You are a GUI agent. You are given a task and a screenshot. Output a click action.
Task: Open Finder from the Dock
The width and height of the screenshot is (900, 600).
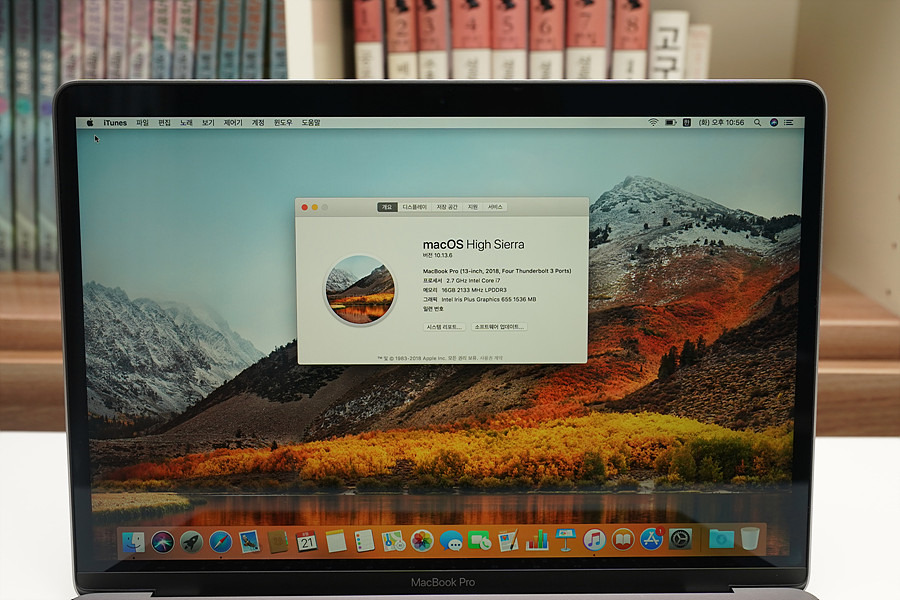tap(134, 542)
